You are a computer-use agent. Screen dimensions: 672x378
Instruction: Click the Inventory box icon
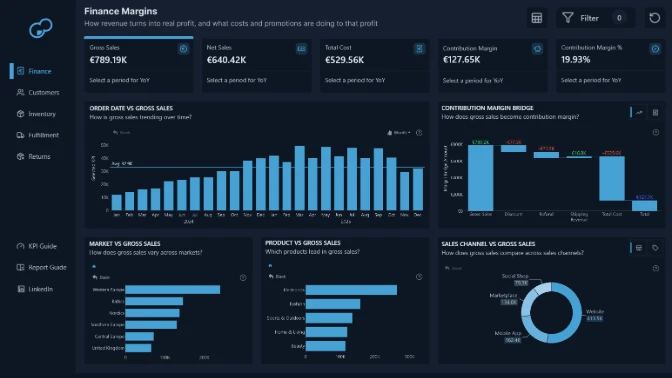20,114
